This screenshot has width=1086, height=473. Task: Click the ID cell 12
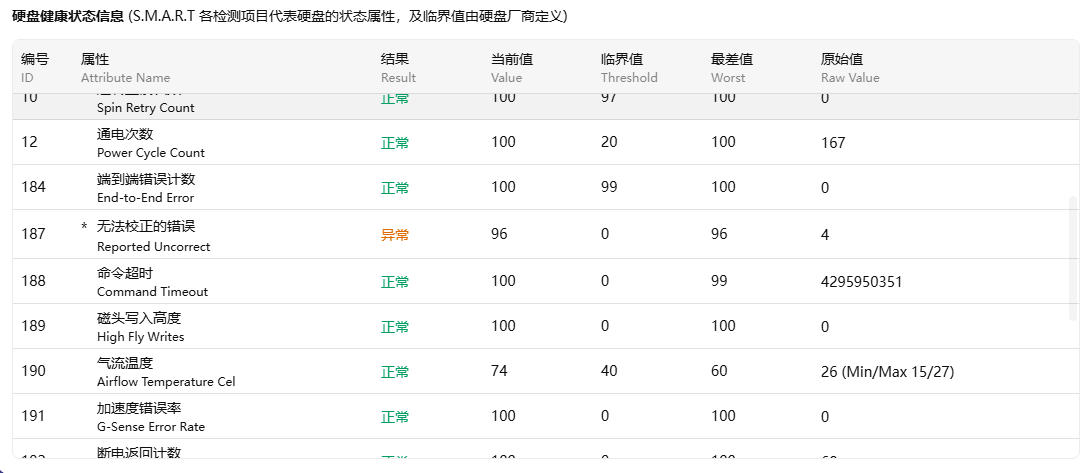click(x=29, y=142)
